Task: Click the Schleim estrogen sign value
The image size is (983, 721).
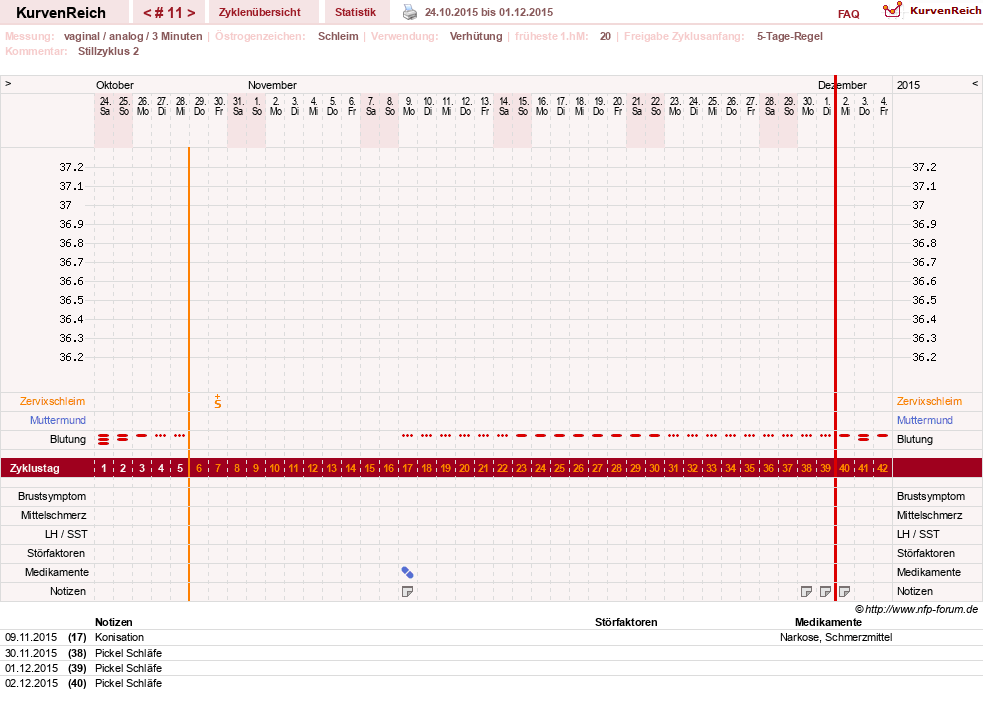Action: [x=338, y=36]
